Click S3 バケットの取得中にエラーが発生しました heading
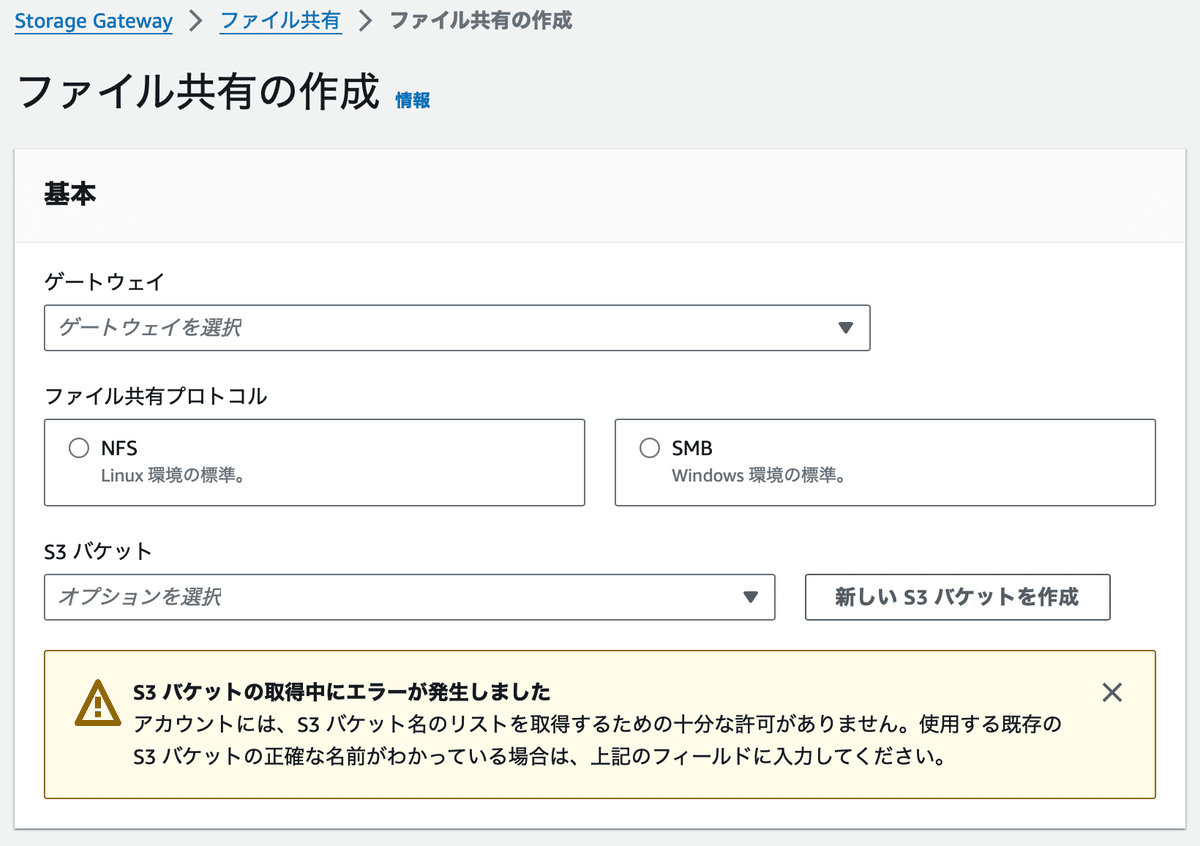1200x846 pixels. pos(342,692)
